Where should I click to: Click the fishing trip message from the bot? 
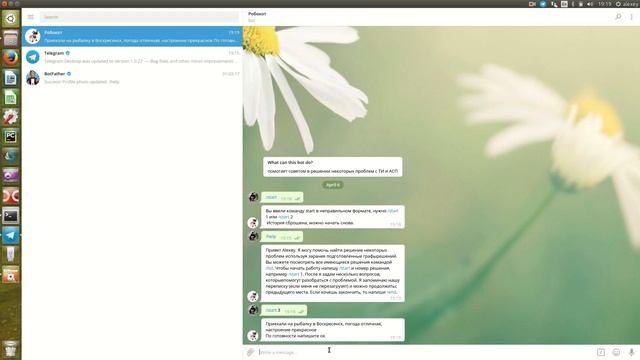333,330
